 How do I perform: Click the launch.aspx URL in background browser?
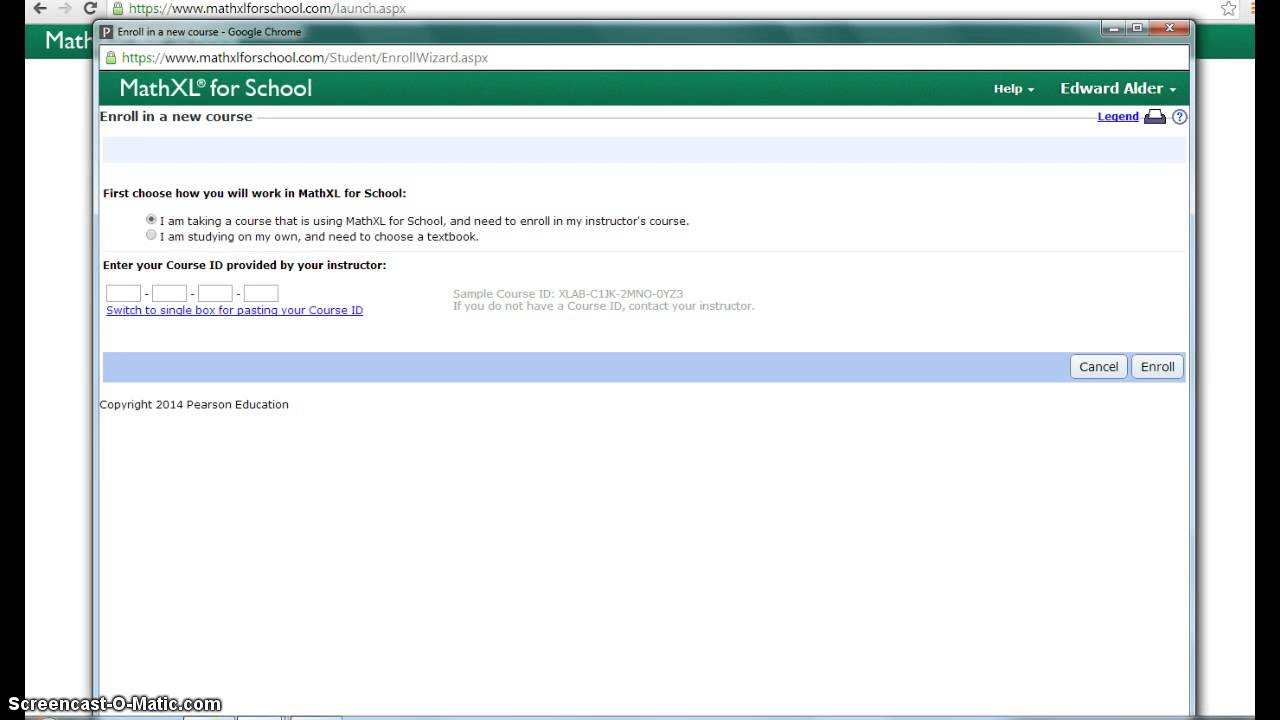click(x=267, y=8)
